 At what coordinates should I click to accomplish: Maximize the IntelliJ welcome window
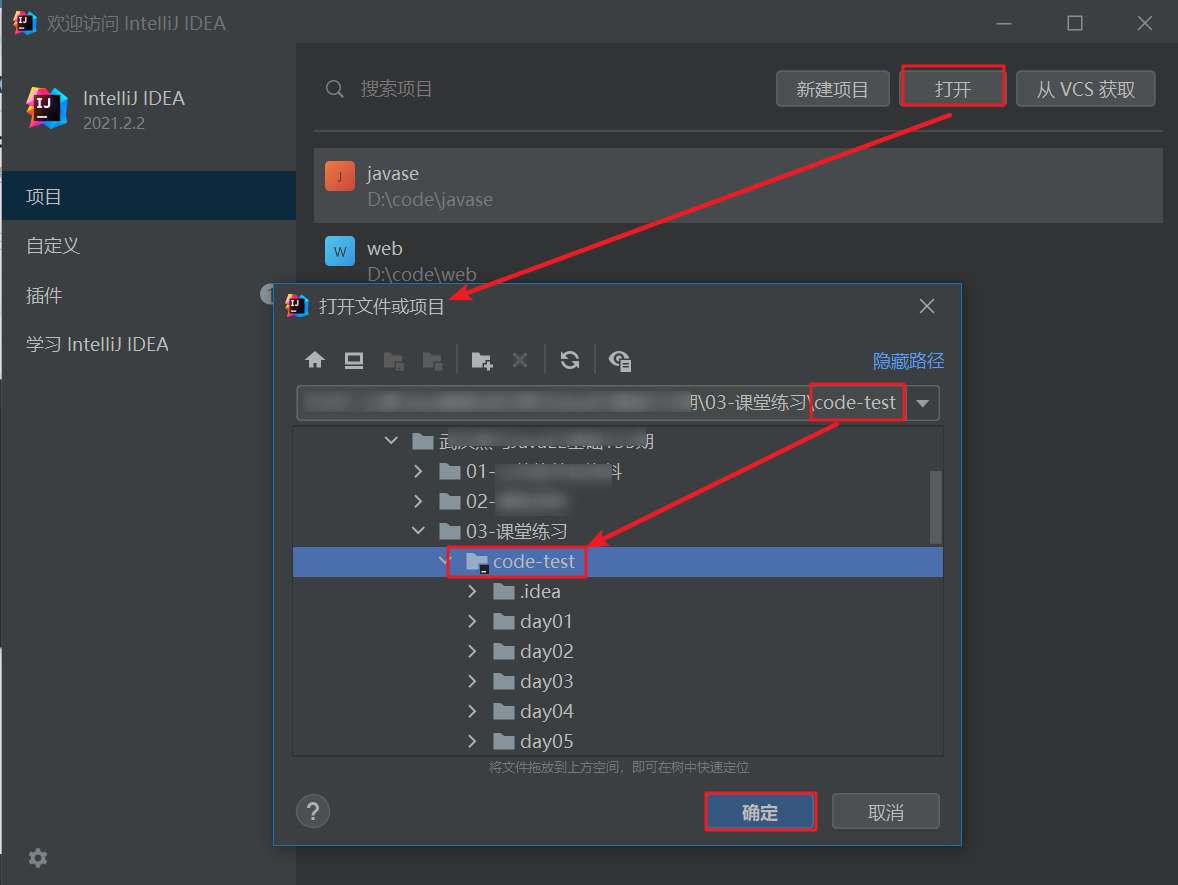[1075, 23]
